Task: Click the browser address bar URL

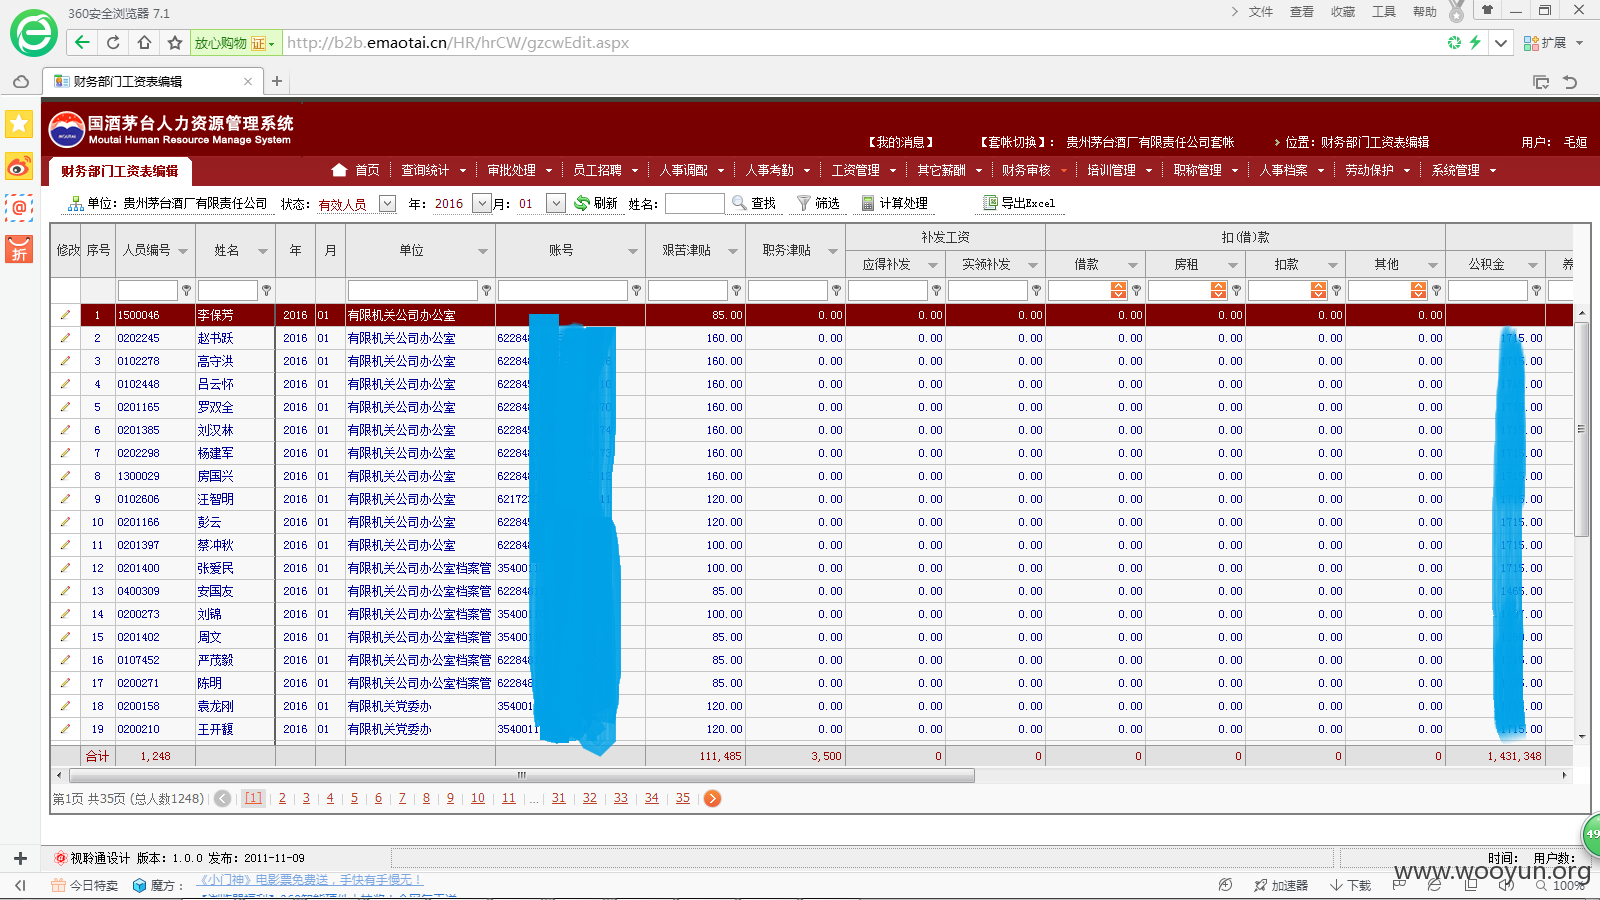Action: tap(458, 42)
